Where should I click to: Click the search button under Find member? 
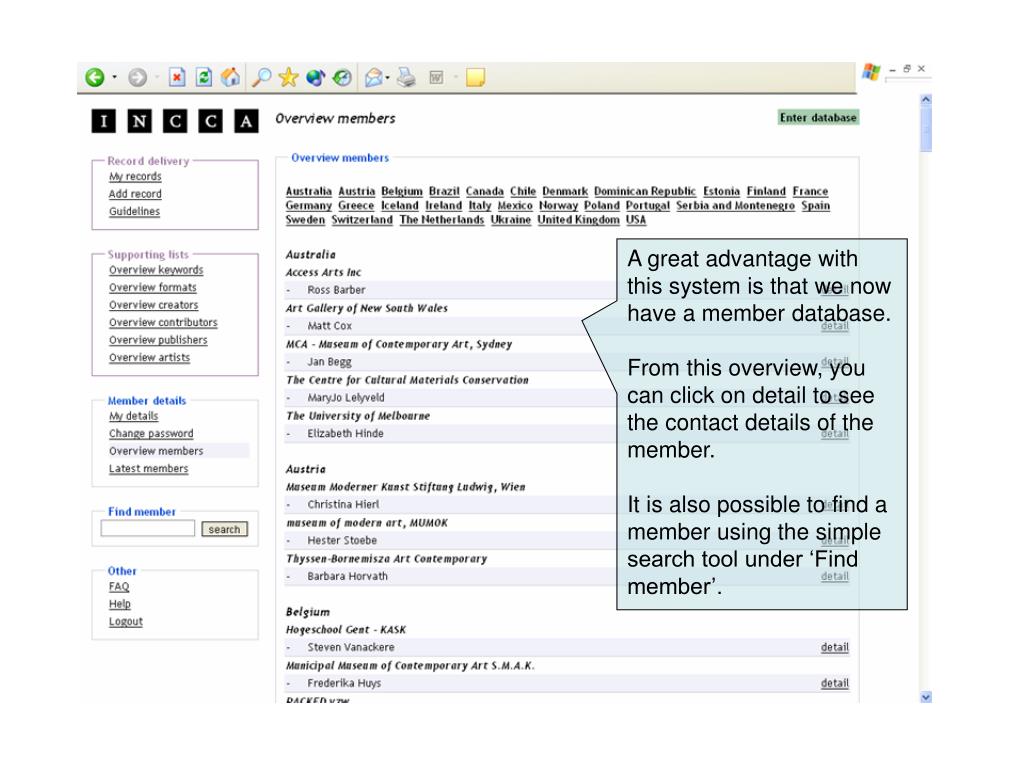[x=224, y=529]
